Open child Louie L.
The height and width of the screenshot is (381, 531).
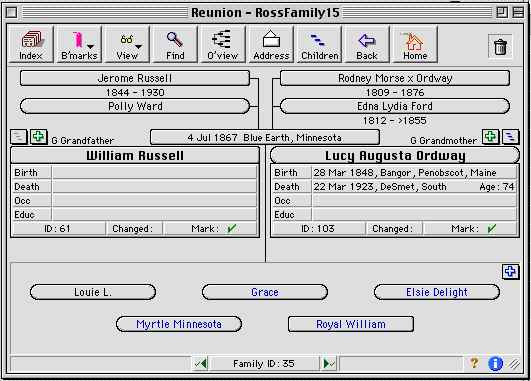pos(93,292)
